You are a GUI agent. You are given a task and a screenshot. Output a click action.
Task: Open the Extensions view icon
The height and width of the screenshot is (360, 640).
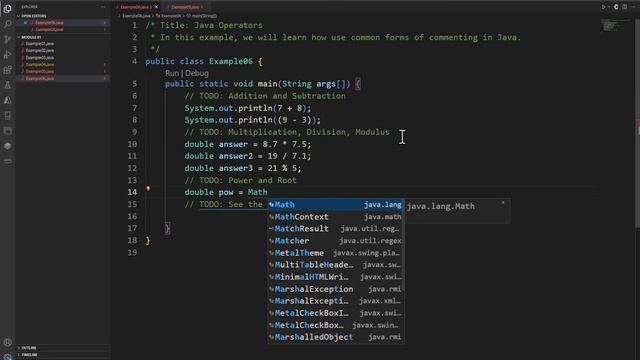7,70
